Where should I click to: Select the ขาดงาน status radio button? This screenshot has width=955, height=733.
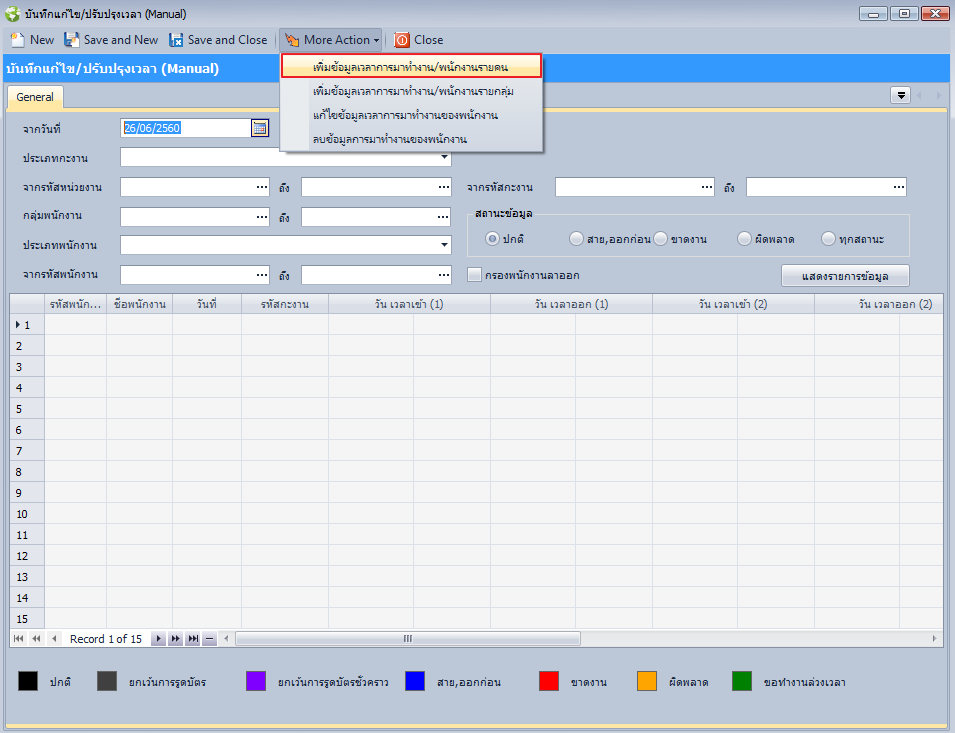point(660,239)
